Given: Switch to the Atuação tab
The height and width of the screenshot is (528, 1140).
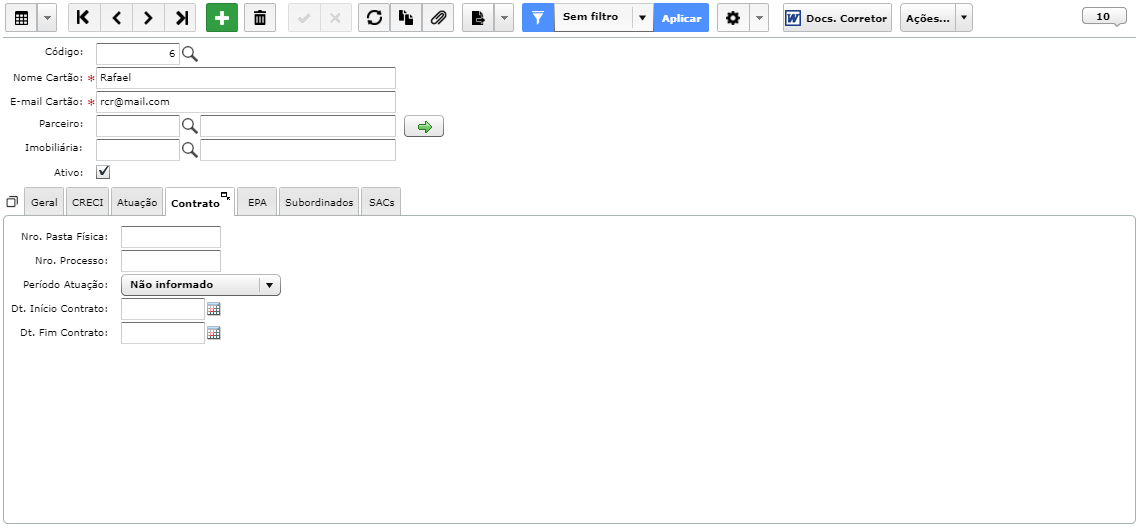Looking at the screenshot, I should click(137, 202).
